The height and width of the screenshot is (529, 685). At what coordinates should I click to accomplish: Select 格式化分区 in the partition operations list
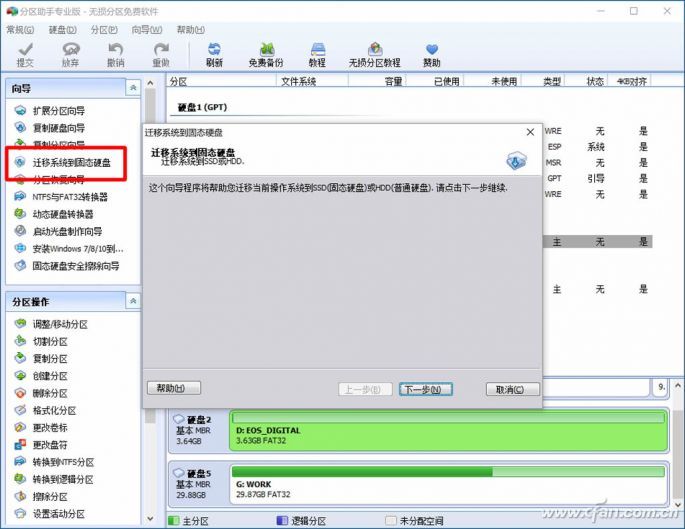click(x=56, y=410)
